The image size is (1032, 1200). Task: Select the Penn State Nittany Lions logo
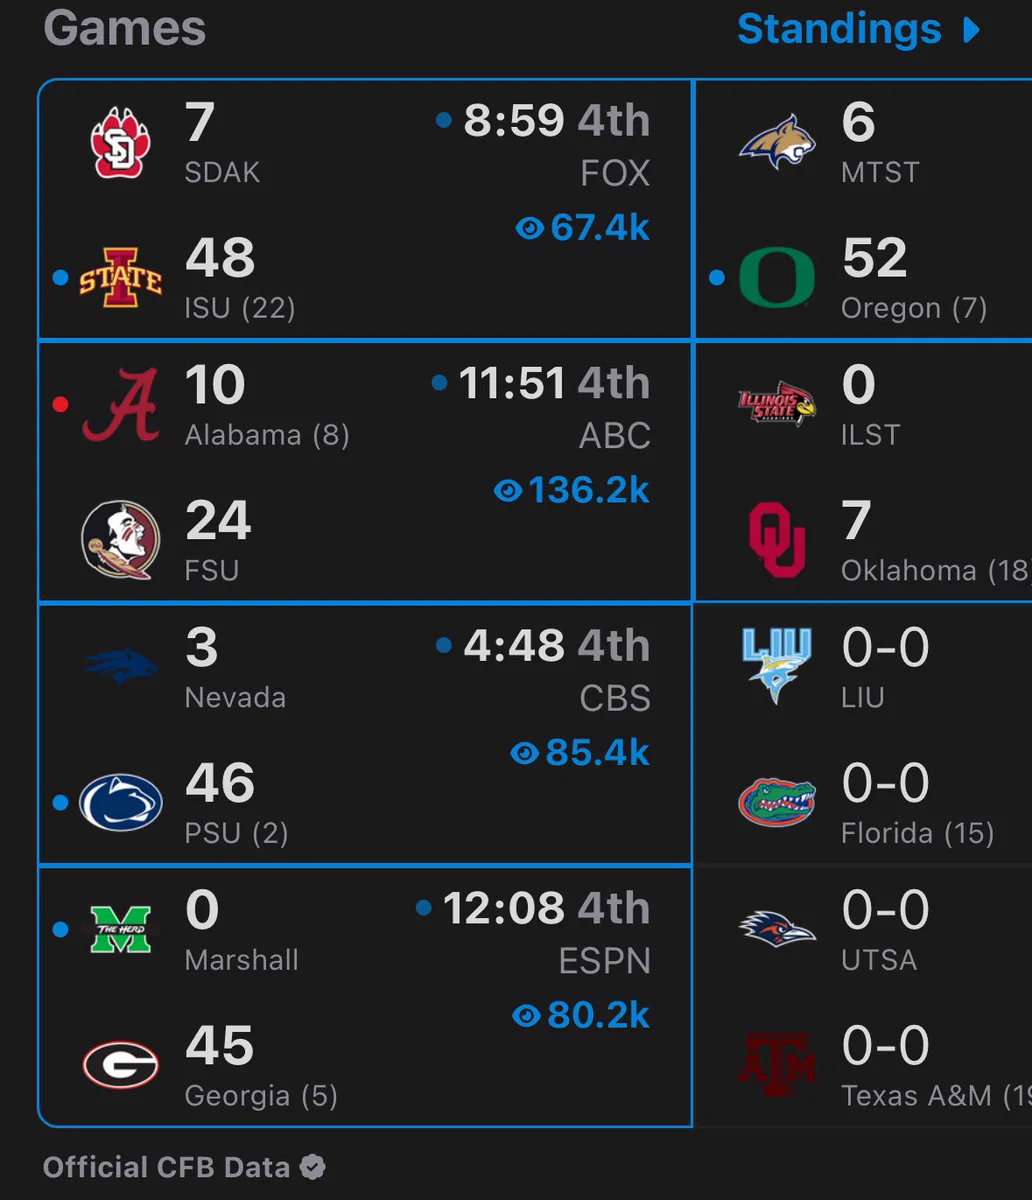120,803
